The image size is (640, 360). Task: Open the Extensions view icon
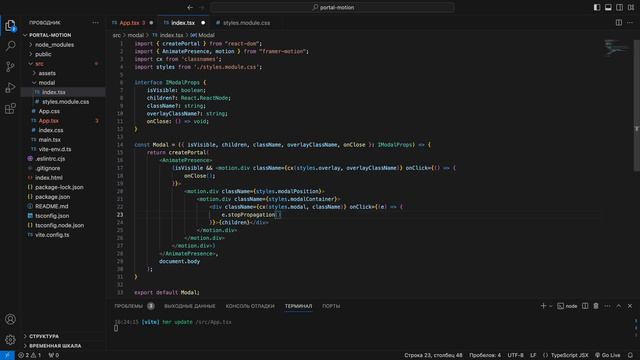point(10,109)
